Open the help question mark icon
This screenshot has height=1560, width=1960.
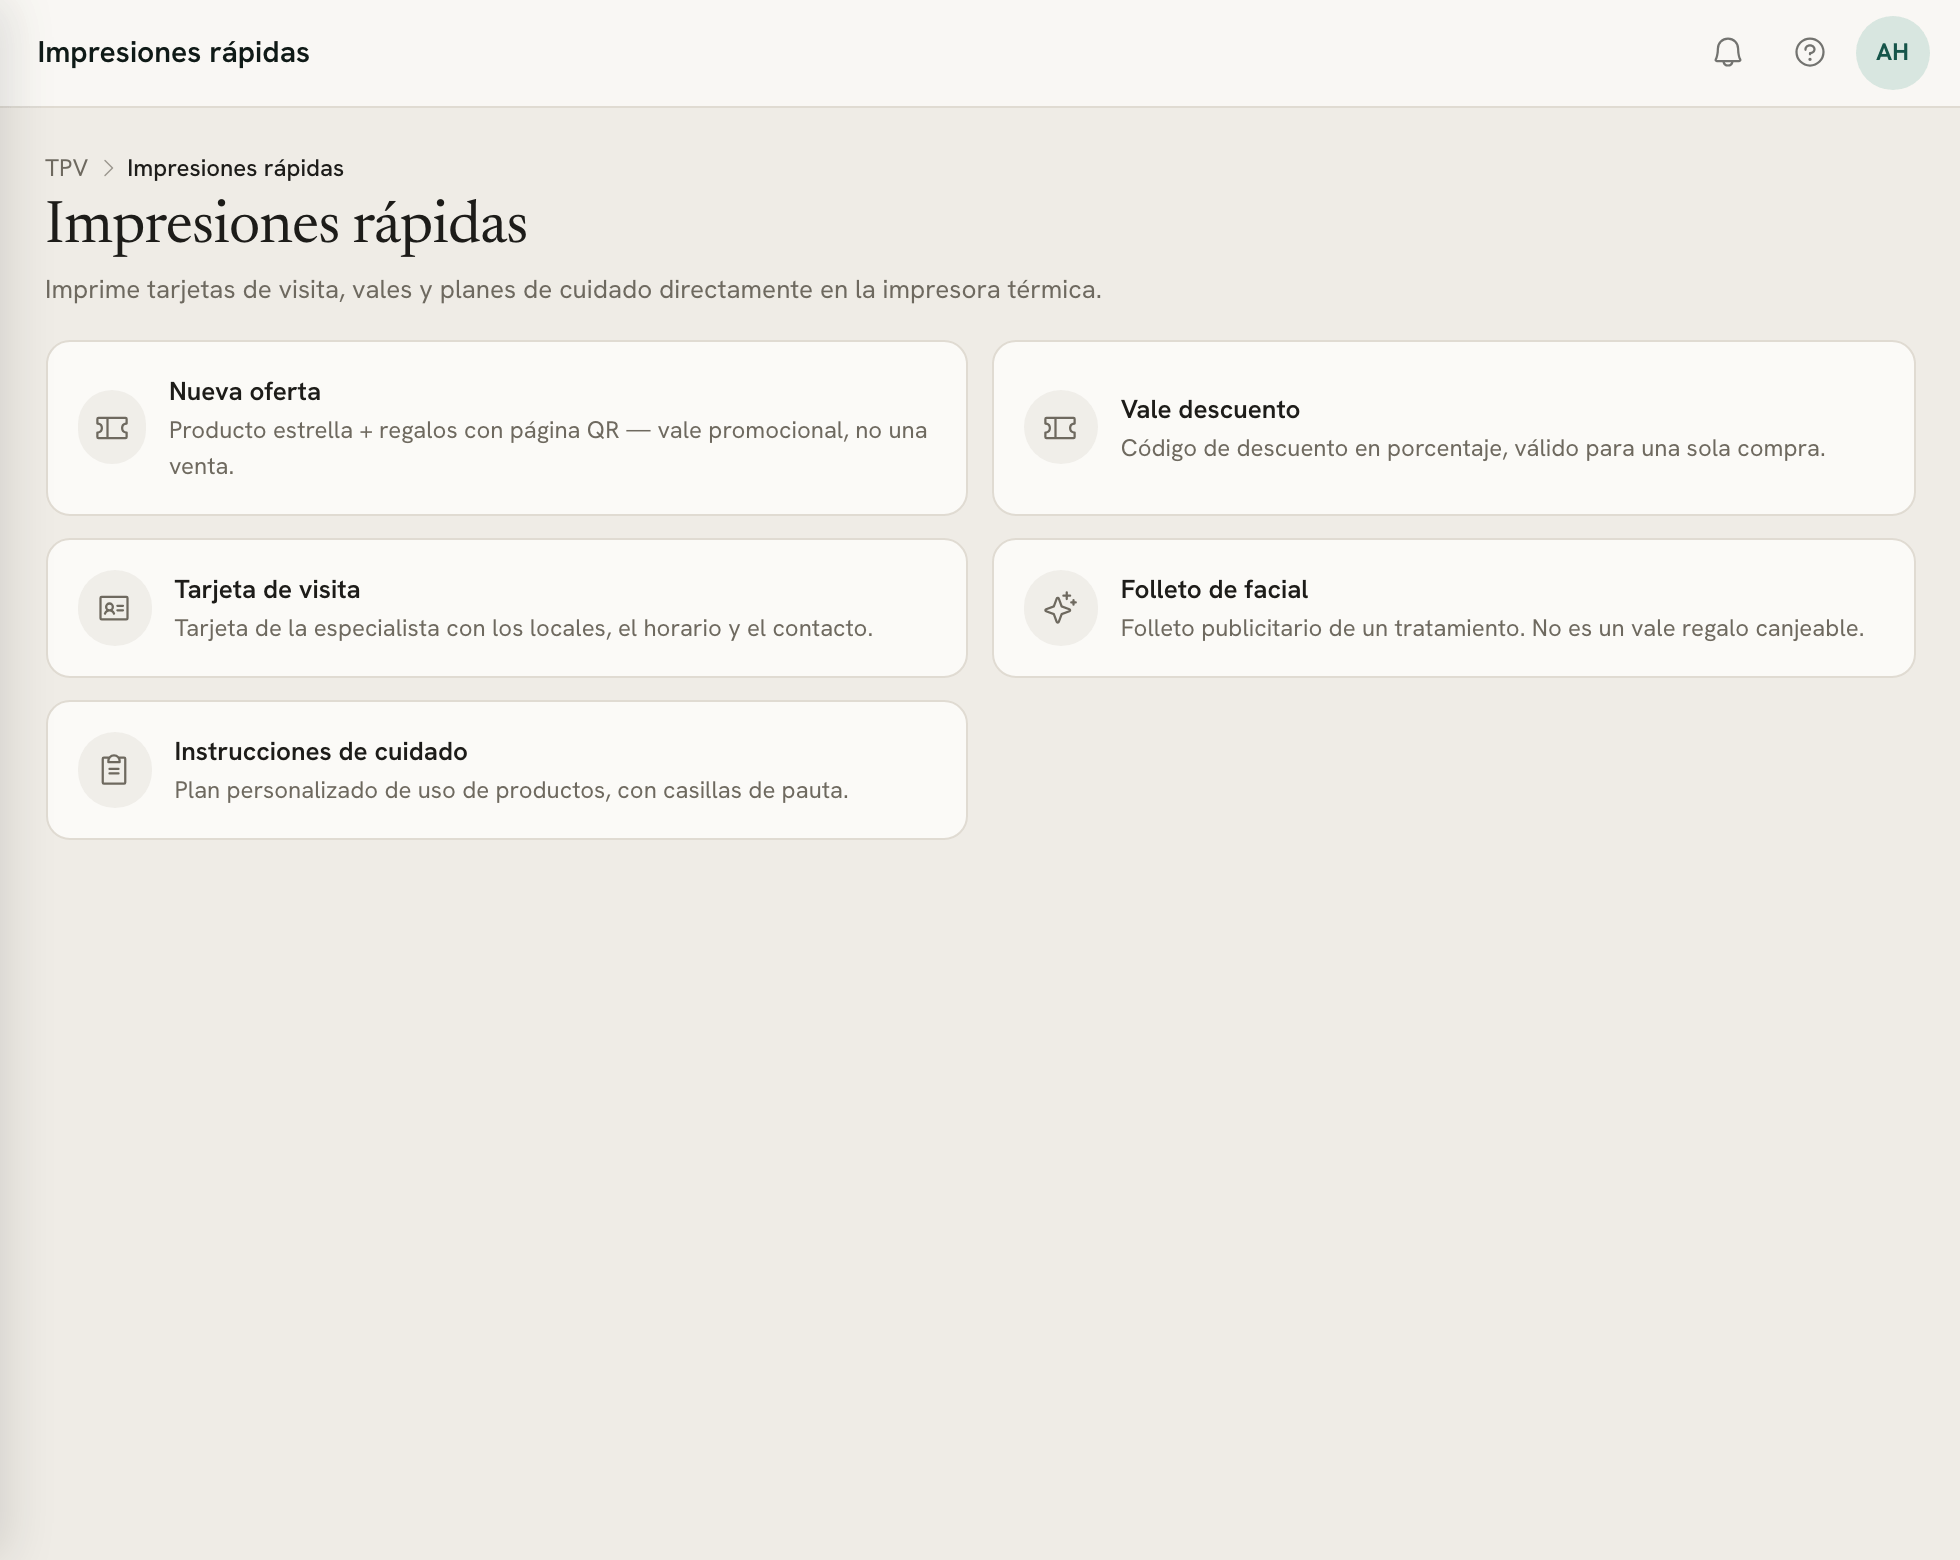pos(1809,52)
